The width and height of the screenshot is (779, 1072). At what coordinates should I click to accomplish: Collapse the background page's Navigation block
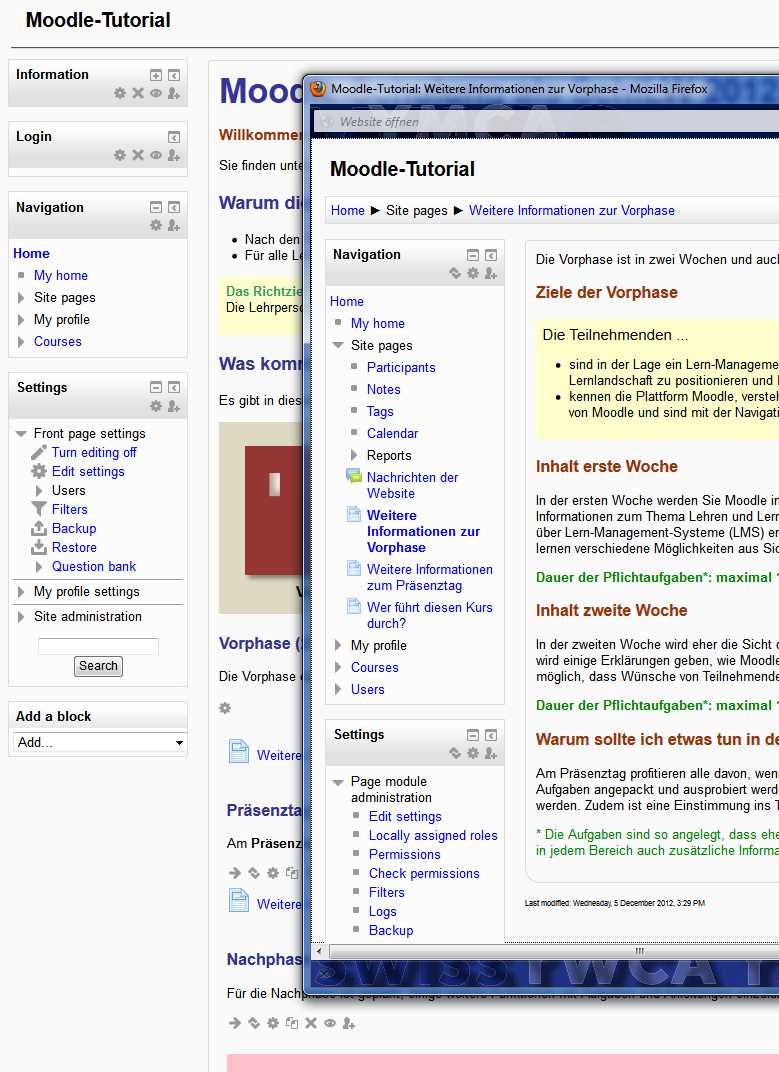156,207
